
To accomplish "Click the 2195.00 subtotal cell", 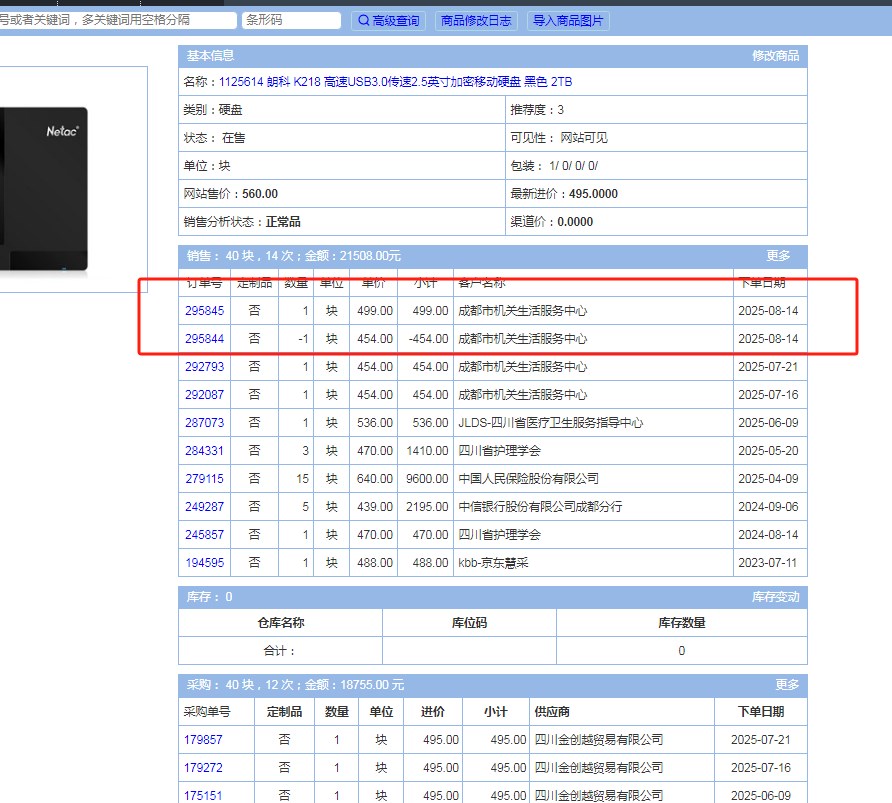I will pos(427,507).
